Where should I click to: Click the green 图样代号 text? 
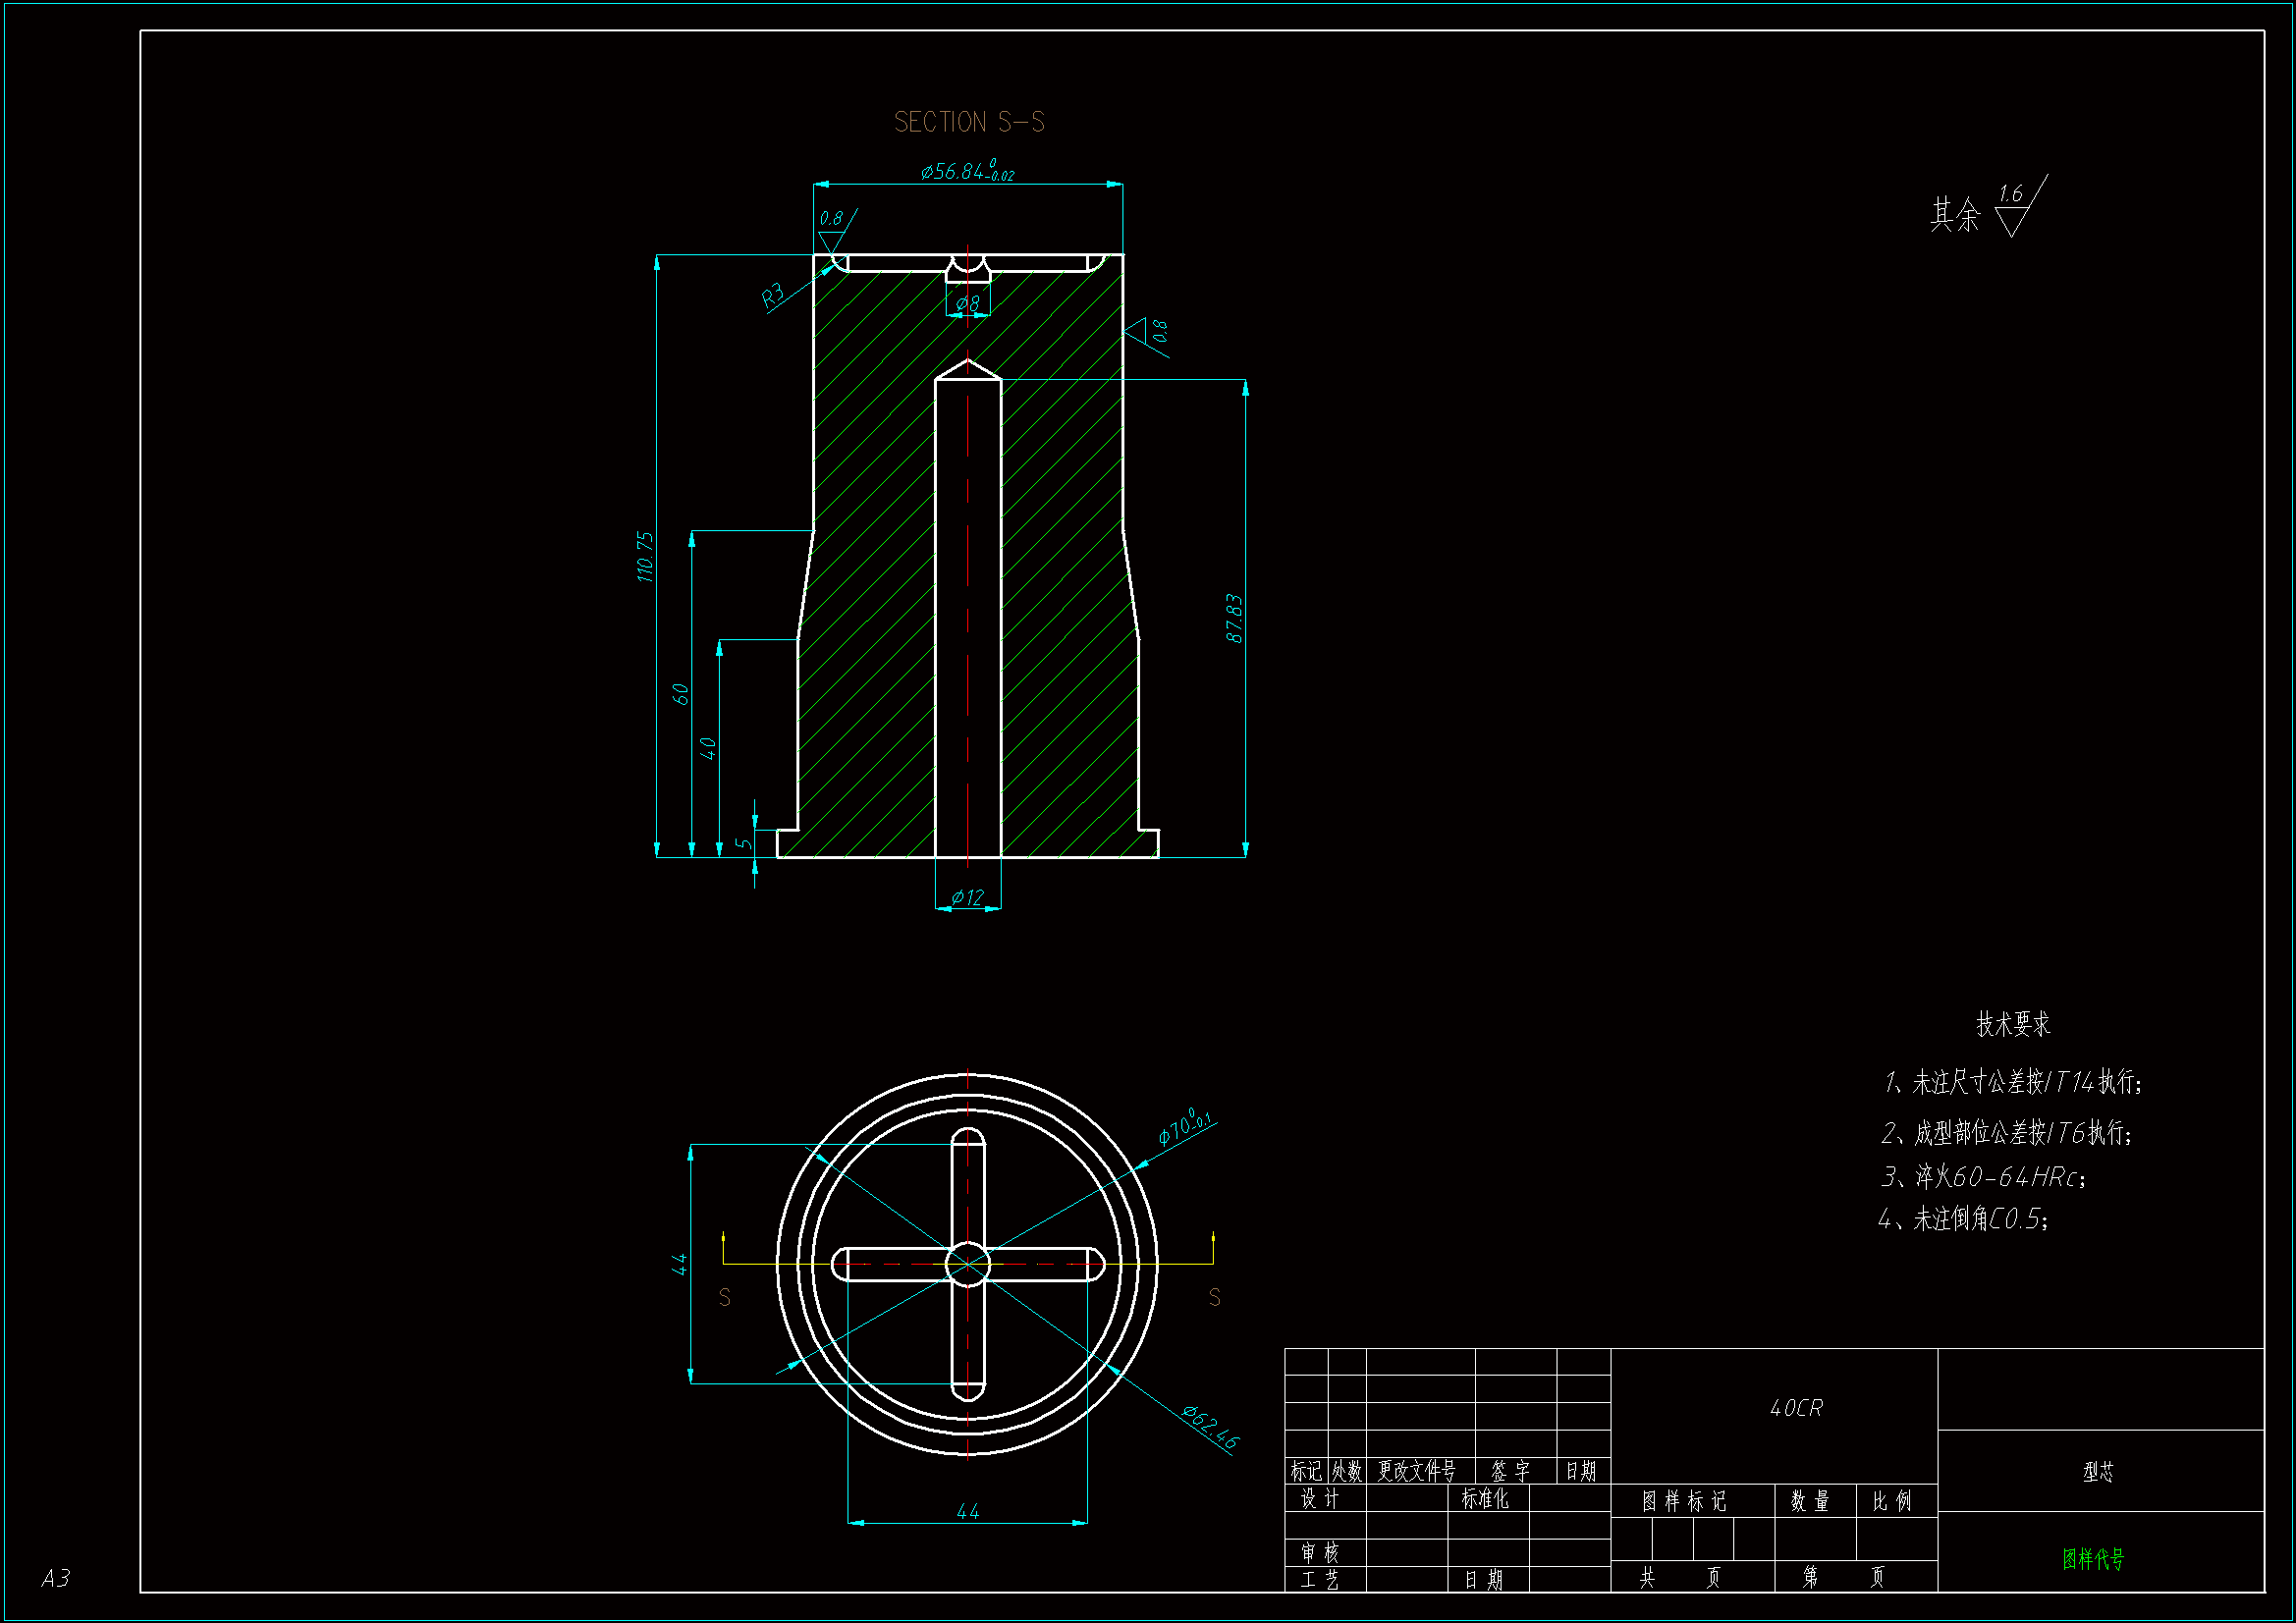(2093, 1558)
